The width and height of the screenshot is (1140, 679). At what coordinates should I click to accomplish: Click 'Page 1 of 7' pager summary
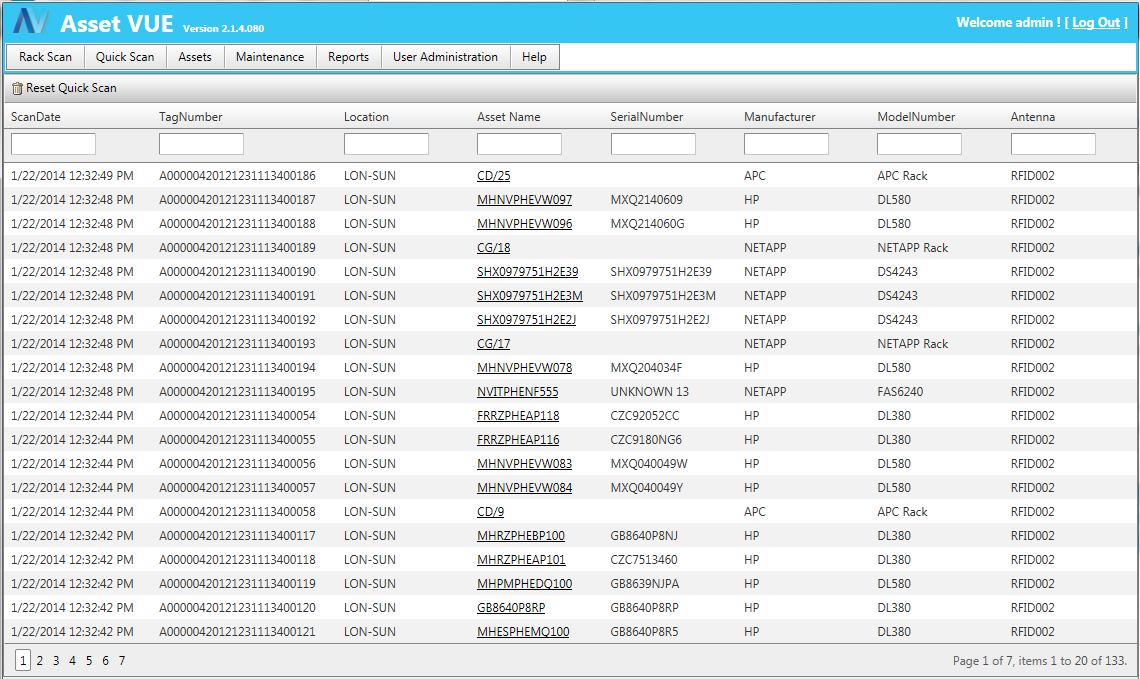(x=1040, y=661)
